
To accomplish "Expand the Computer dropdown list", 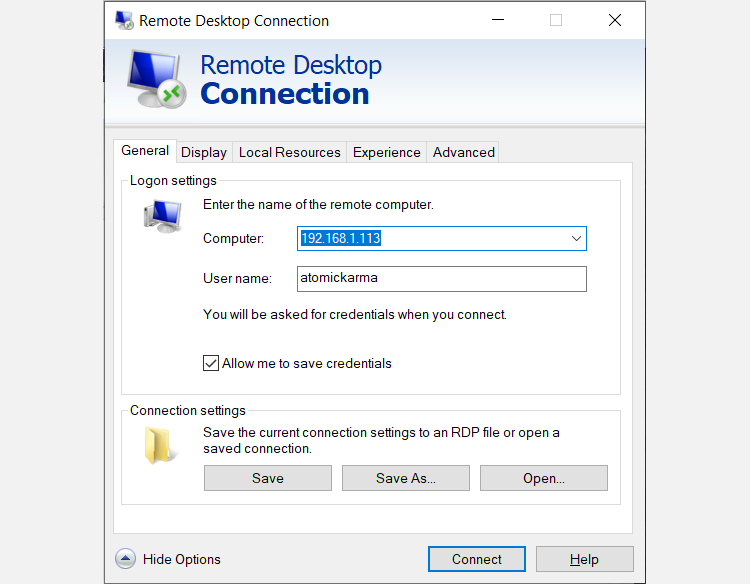I will click(576, 238).
